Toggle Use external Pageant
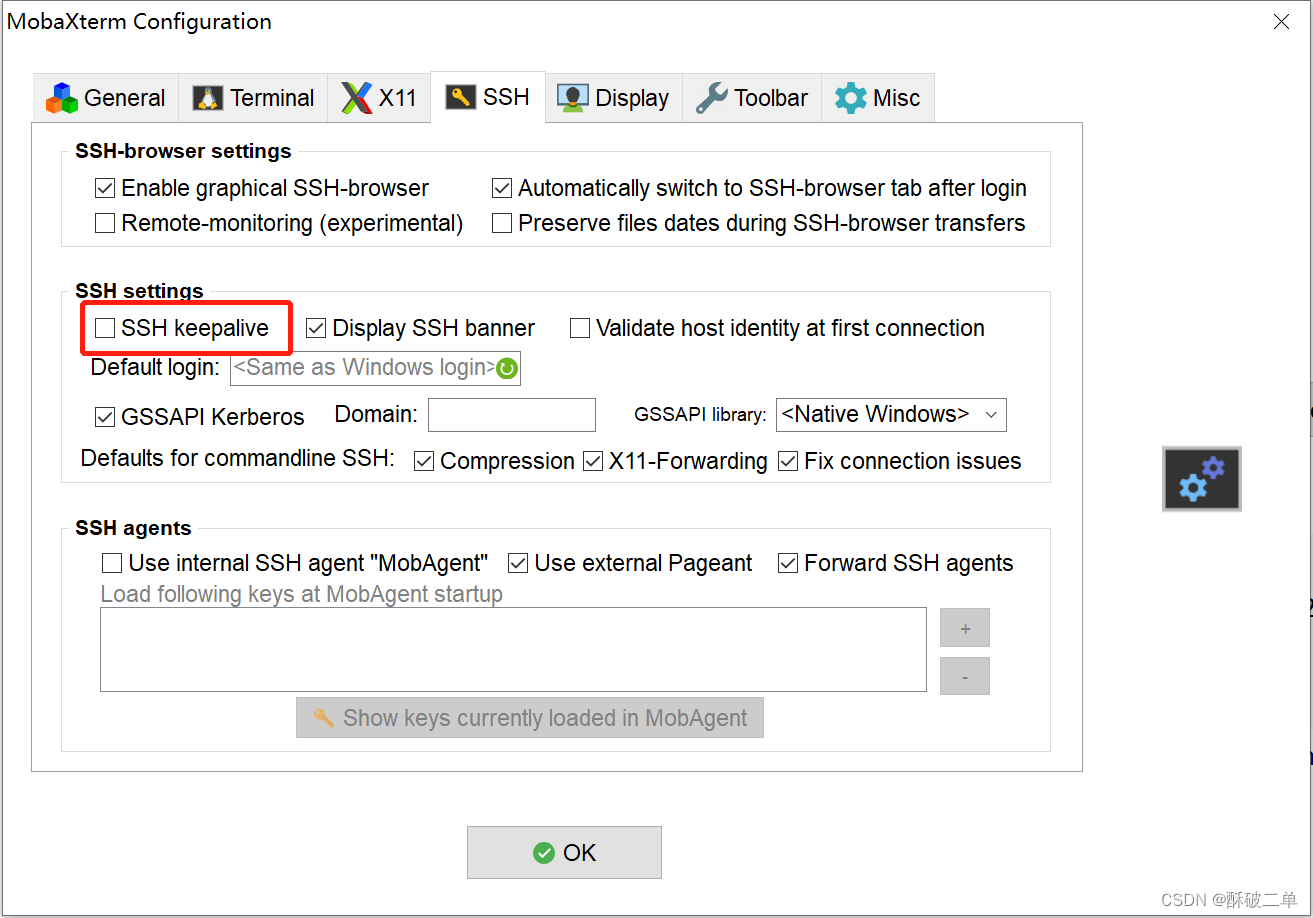 518,563
